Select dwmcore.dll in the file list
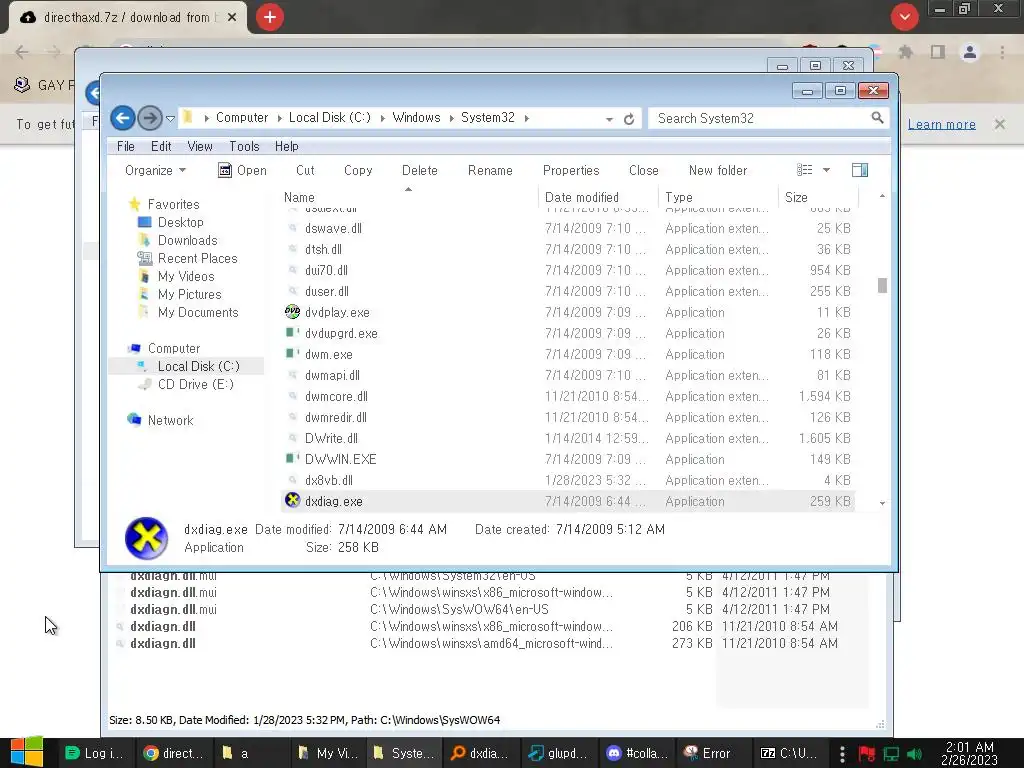Screen dimensions: 1024x768 336,396
